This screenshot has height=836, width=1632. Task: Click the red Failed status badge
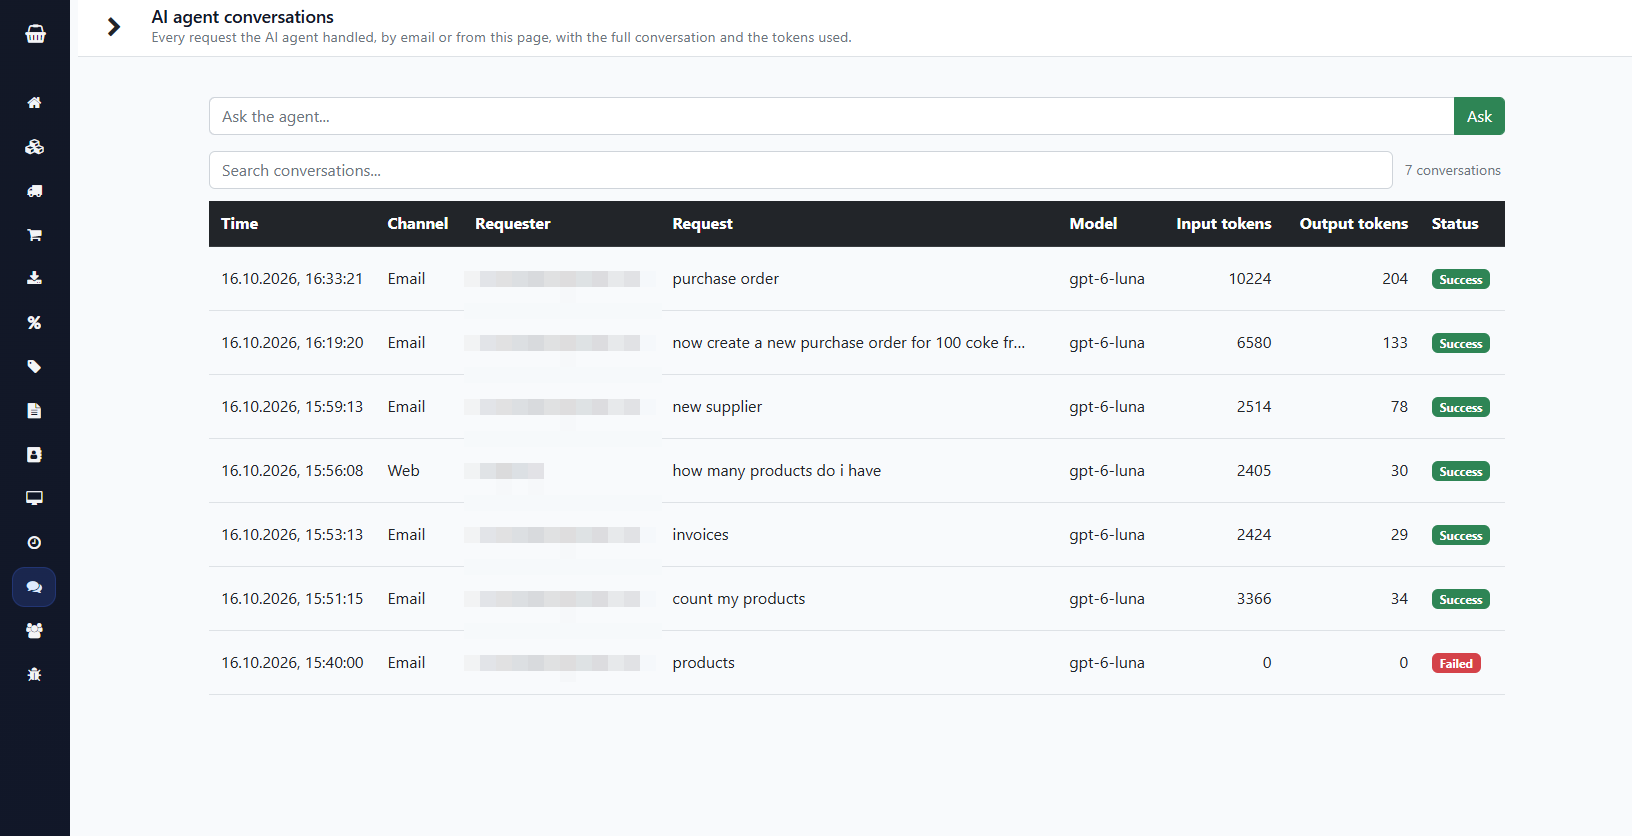click(1456, 663)
